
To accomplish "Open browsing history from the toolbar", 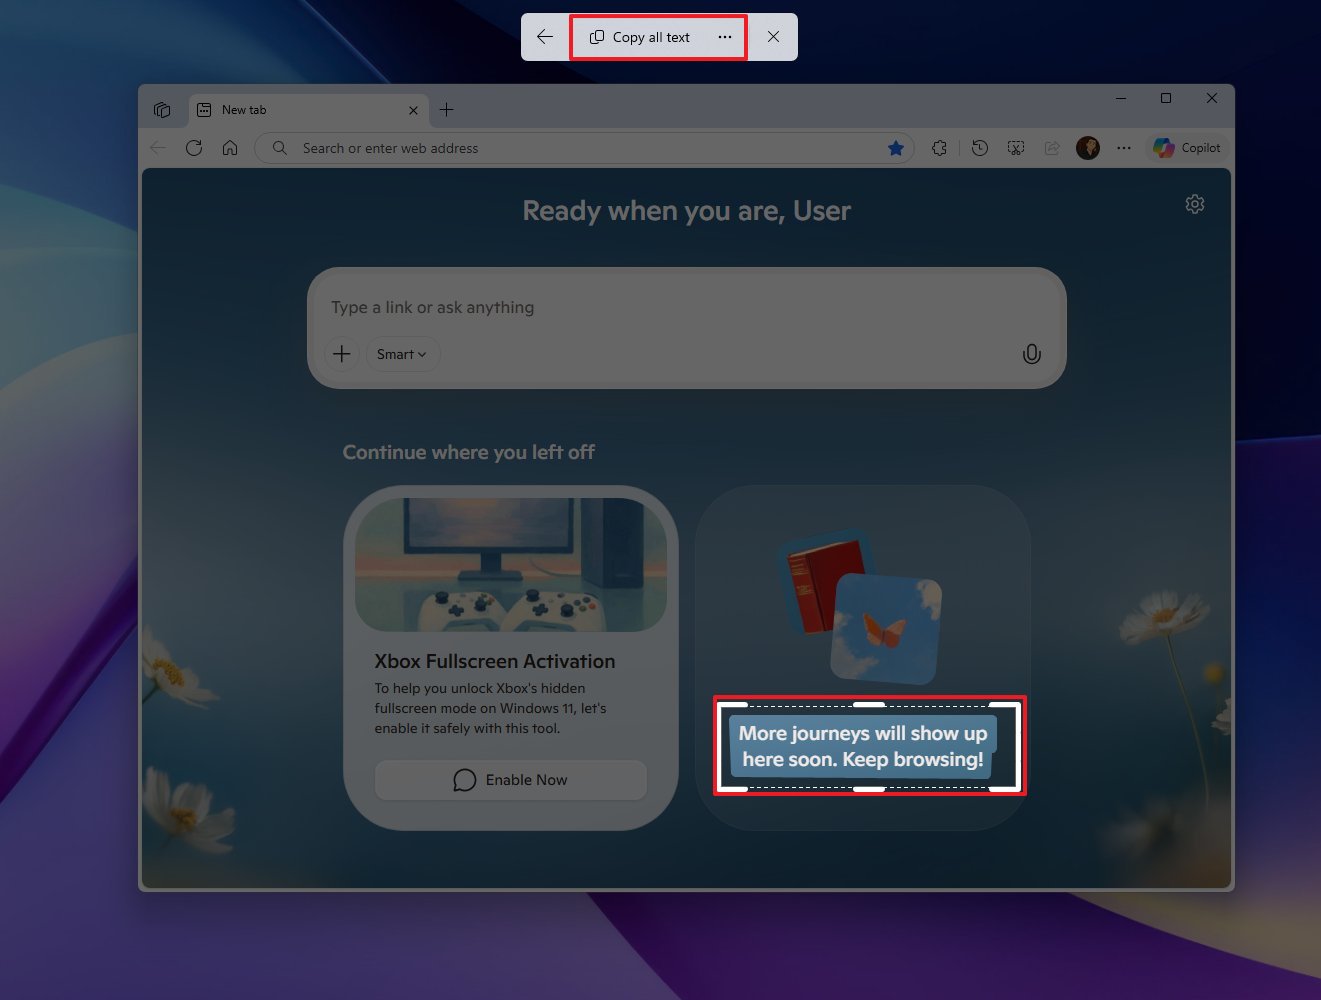I will [979, 147].
